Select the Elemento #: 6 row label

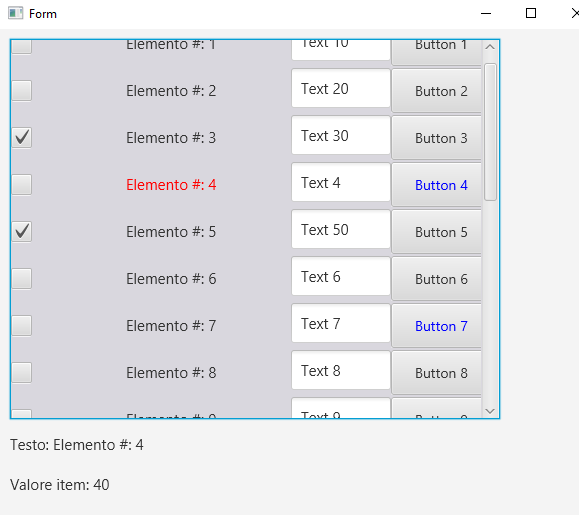pyautogui.click(x=171, y=279)
